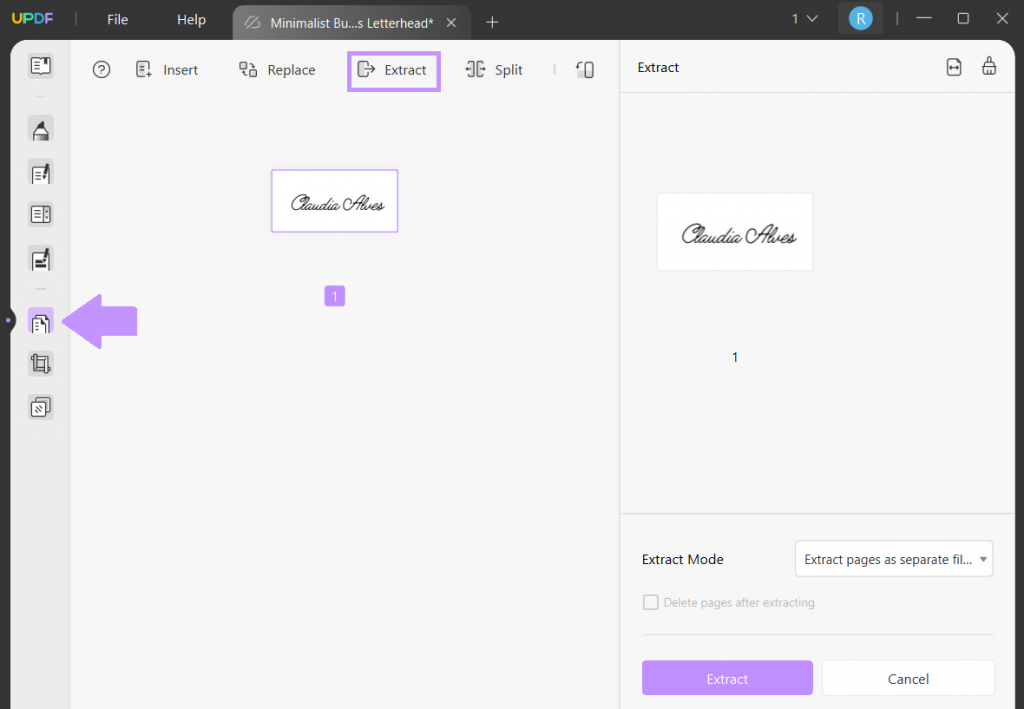The width and height of the screenshot is (1024, 709).
Task: Open the Extract Mode dropdown
Action: [893, 558]
